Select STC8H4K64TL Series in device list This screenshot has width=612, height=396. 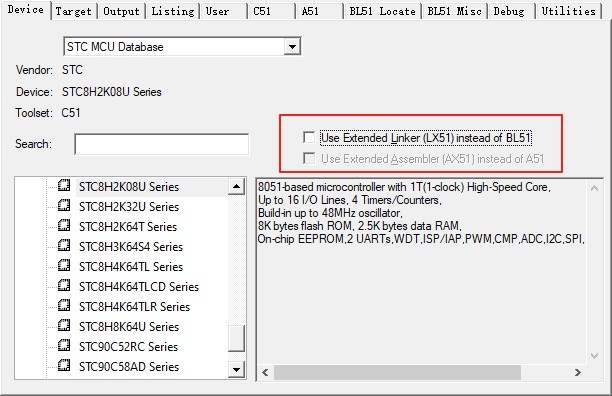click(x=131, y=267)
